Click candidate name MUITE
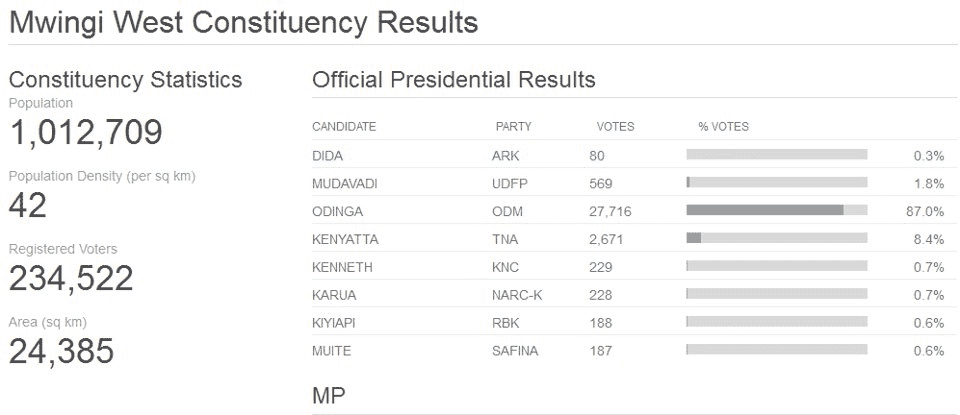The image size is (960, 415). tap(331, 351)
